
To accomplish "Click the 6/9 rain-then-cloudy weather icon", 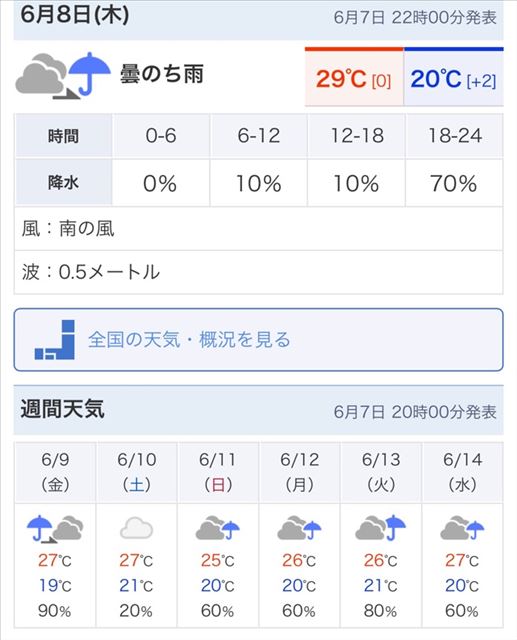I will click(x=55, y=528).
